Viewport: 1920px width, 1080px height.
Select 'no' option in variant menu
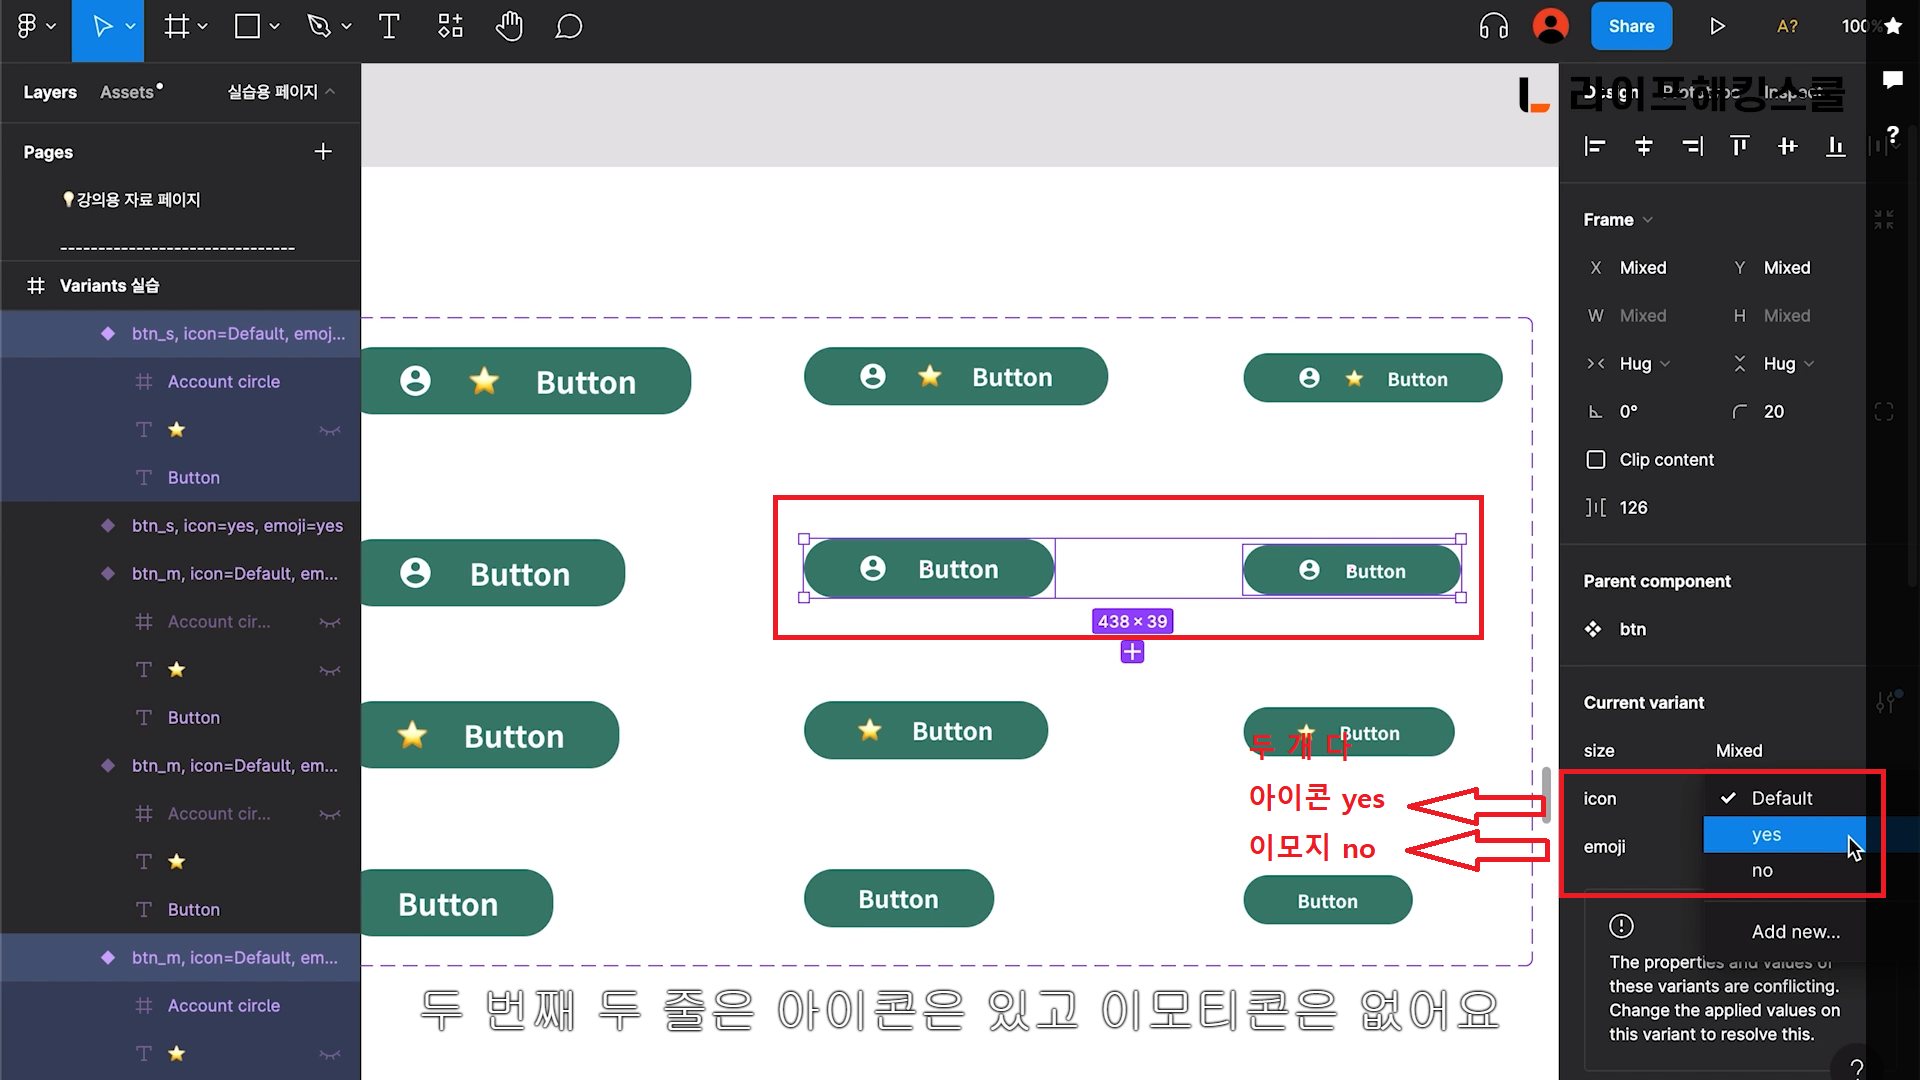[x=1762, y=871]
